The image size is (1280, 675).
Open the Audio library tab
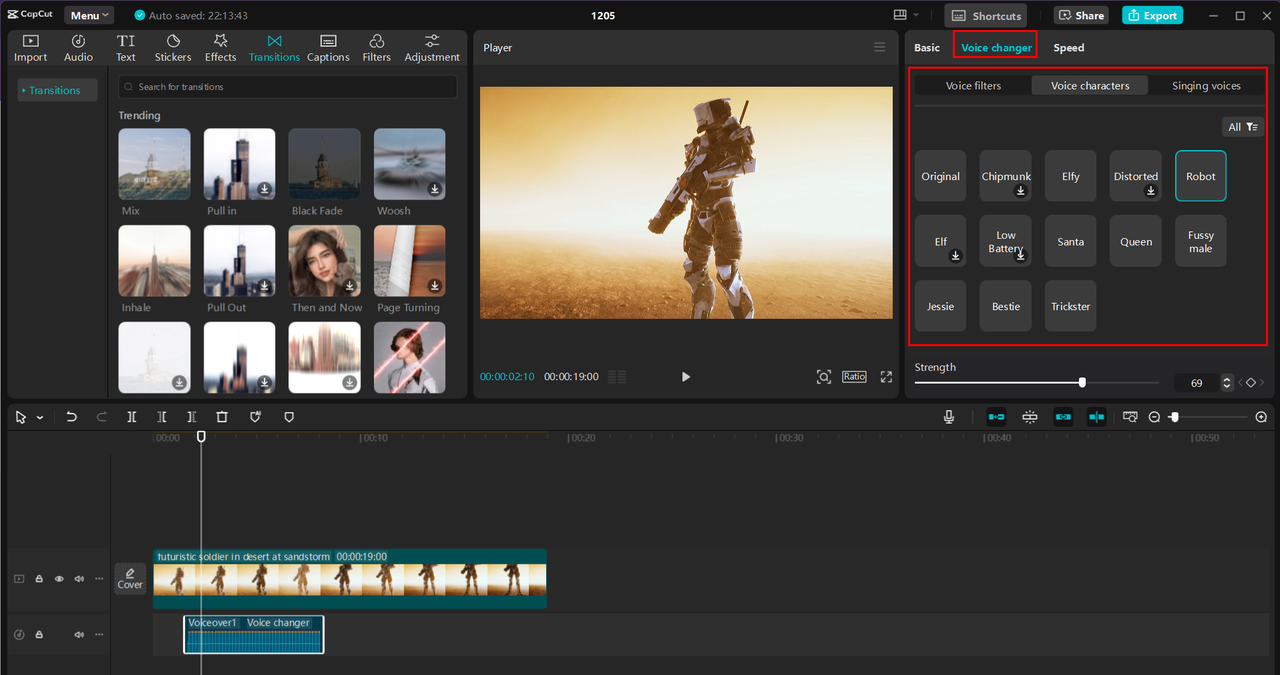(78, 48)
